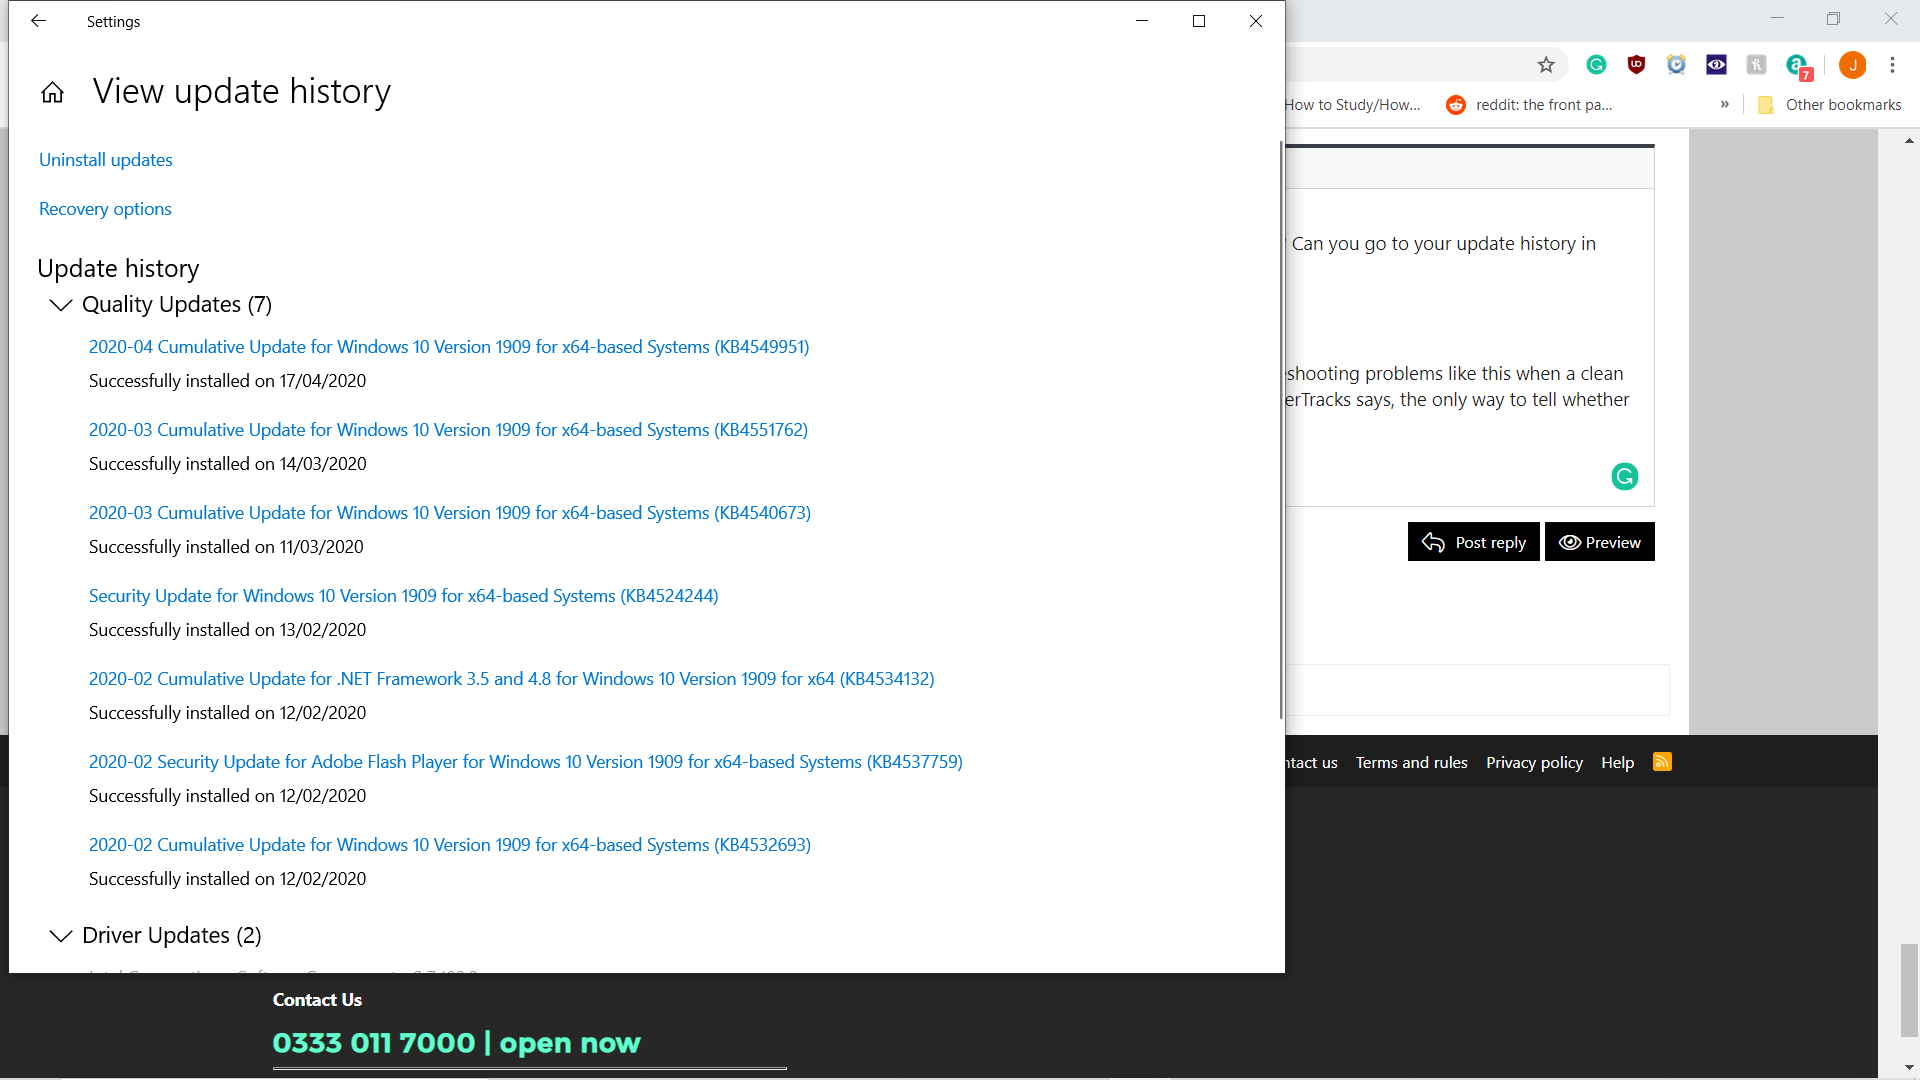The width and height of the screenshot is (1920, 1080).
Task: Open RSS feed icon in footer
Action: tap(1662, 762)
